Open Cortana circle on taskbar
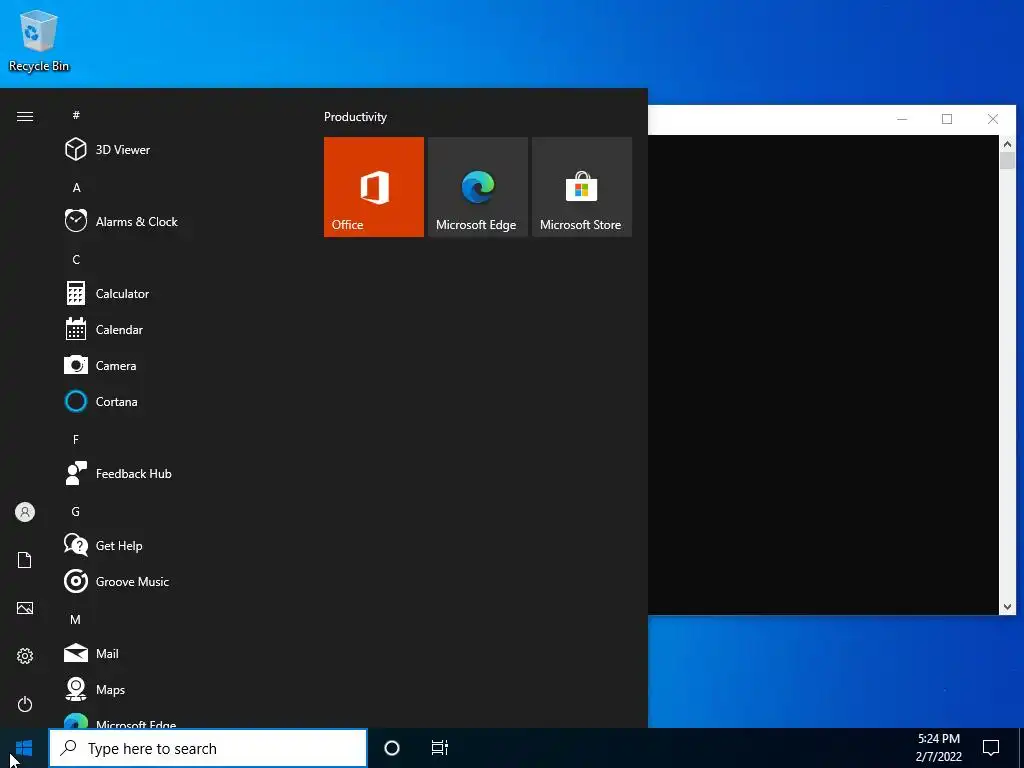Viewport: 1024px width, 768px height. [x=392, y=748]
